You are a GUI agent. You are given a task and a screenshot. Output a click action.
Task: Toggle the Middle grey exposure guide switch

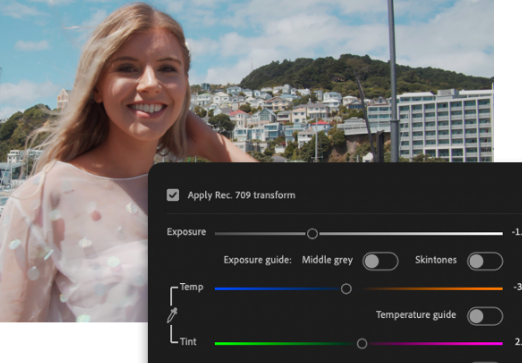click(x=380, y=261)
